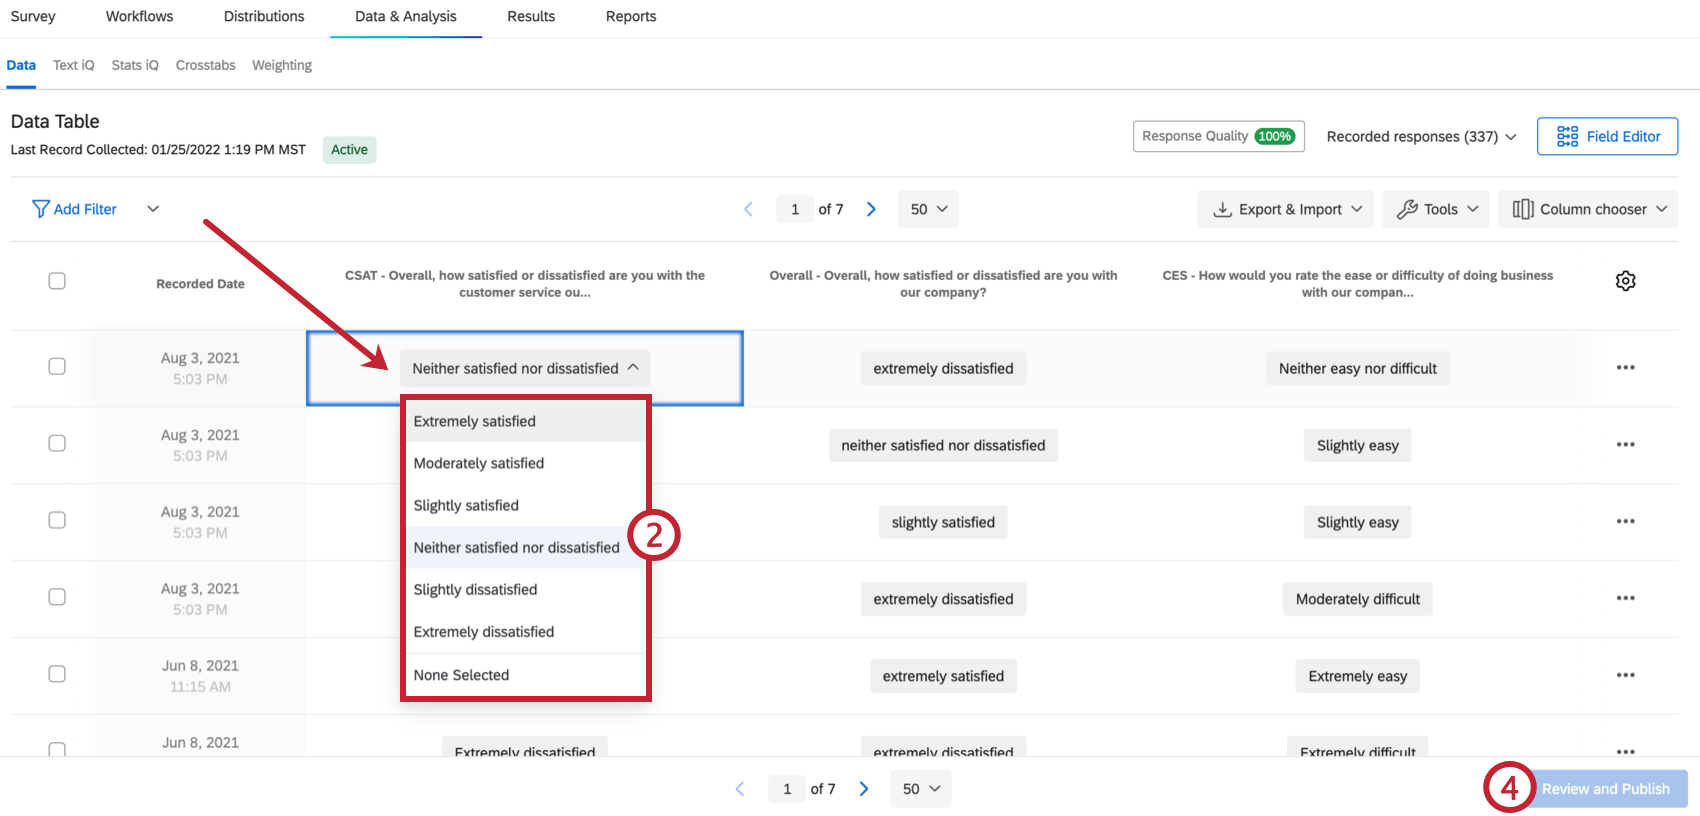Click bottom next page arrow

point(864,789)
